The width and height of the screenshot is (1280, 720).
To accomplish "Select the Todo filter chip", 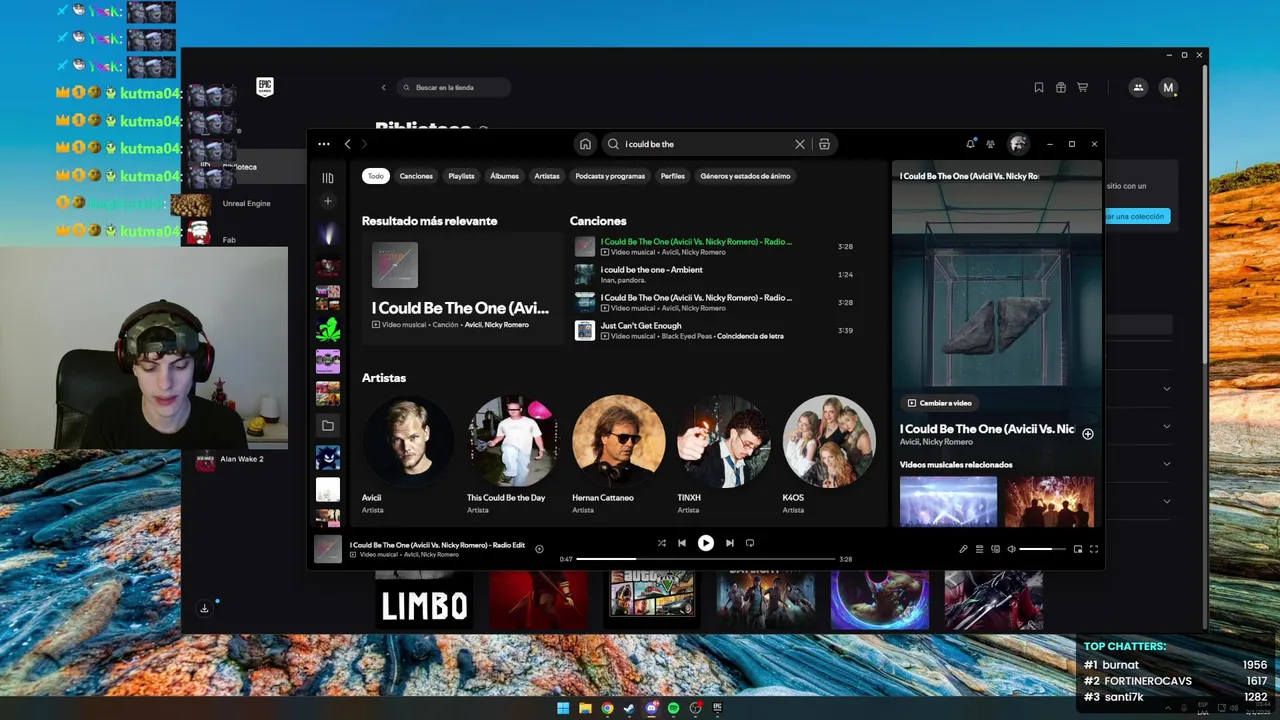I will (x=375, y=176).
